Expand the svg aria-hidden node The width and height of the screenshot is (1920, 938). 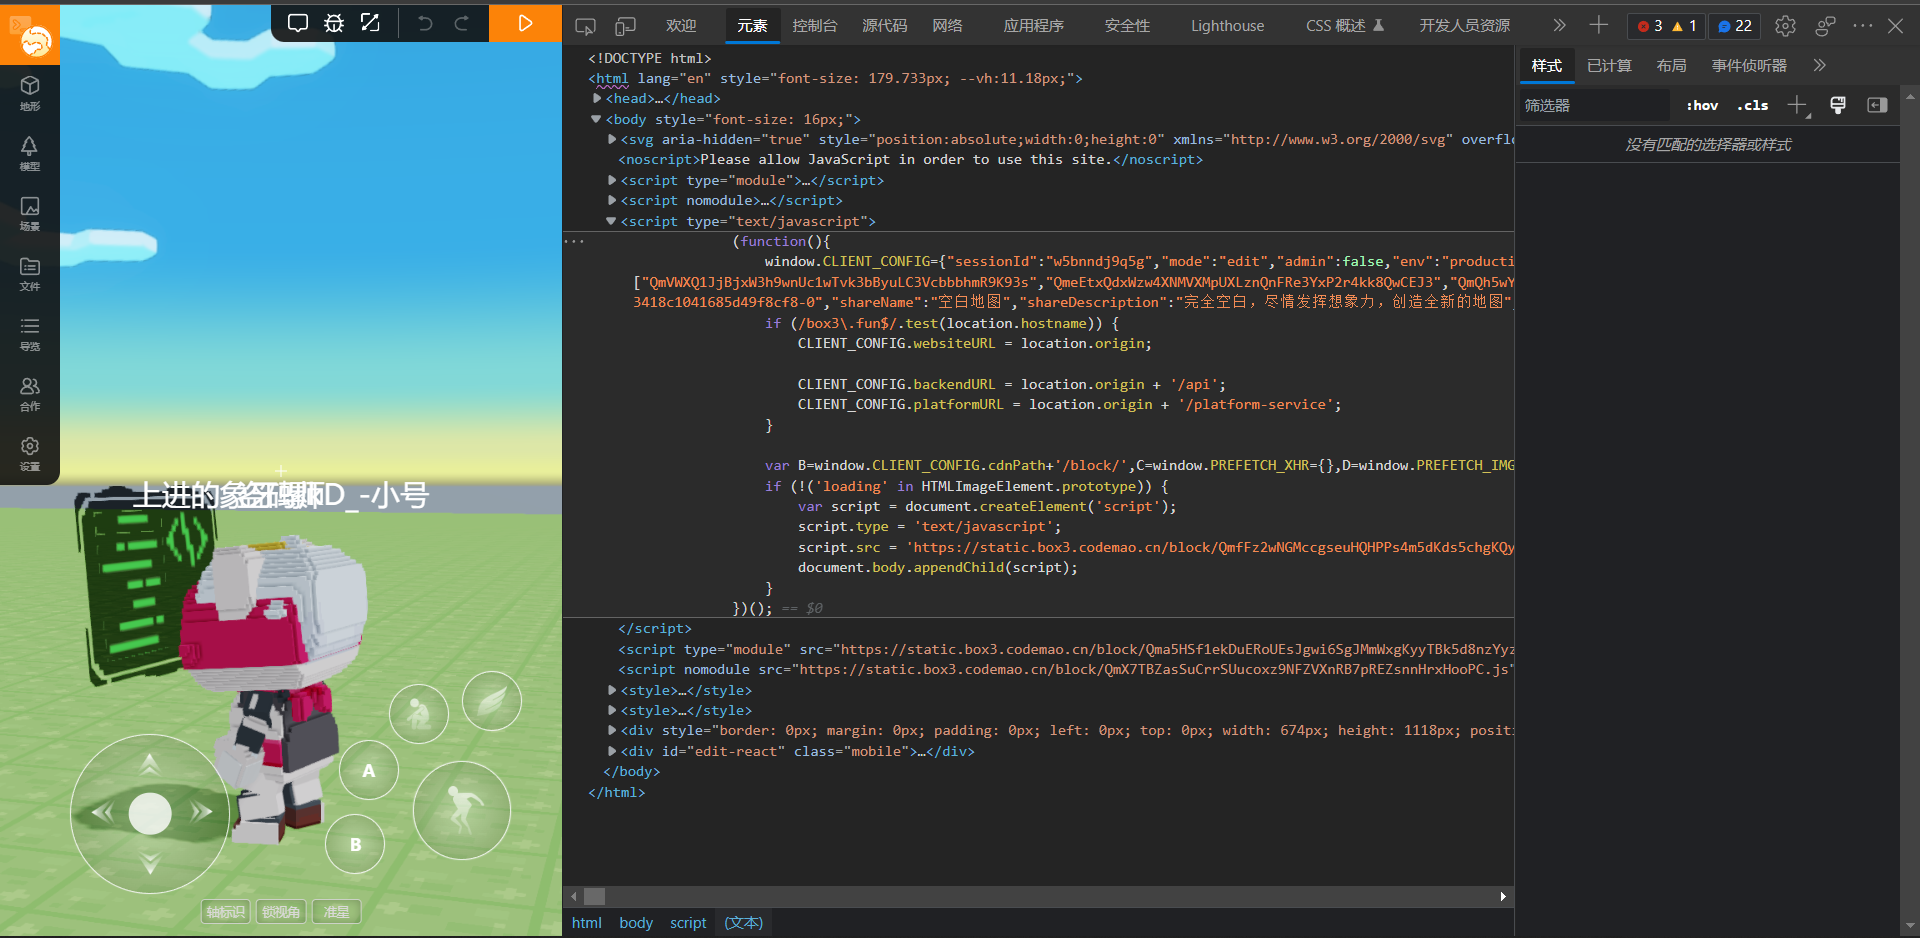[x=612, y=139]
